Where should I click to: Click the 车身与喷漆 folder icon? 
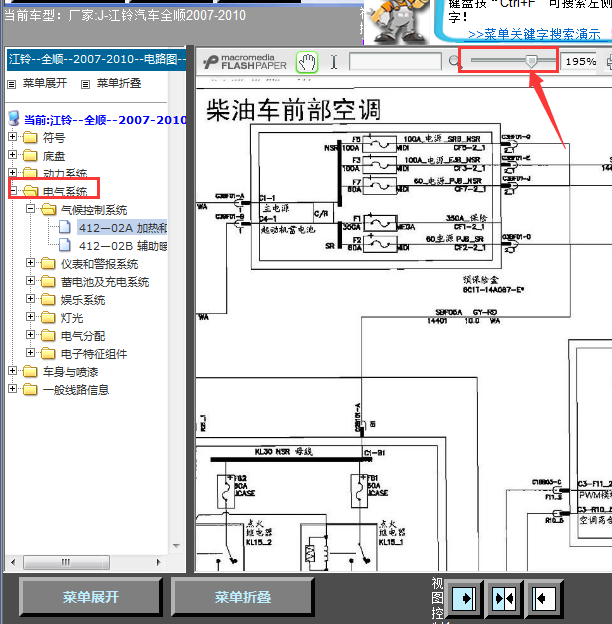click(x=30, y=371)
